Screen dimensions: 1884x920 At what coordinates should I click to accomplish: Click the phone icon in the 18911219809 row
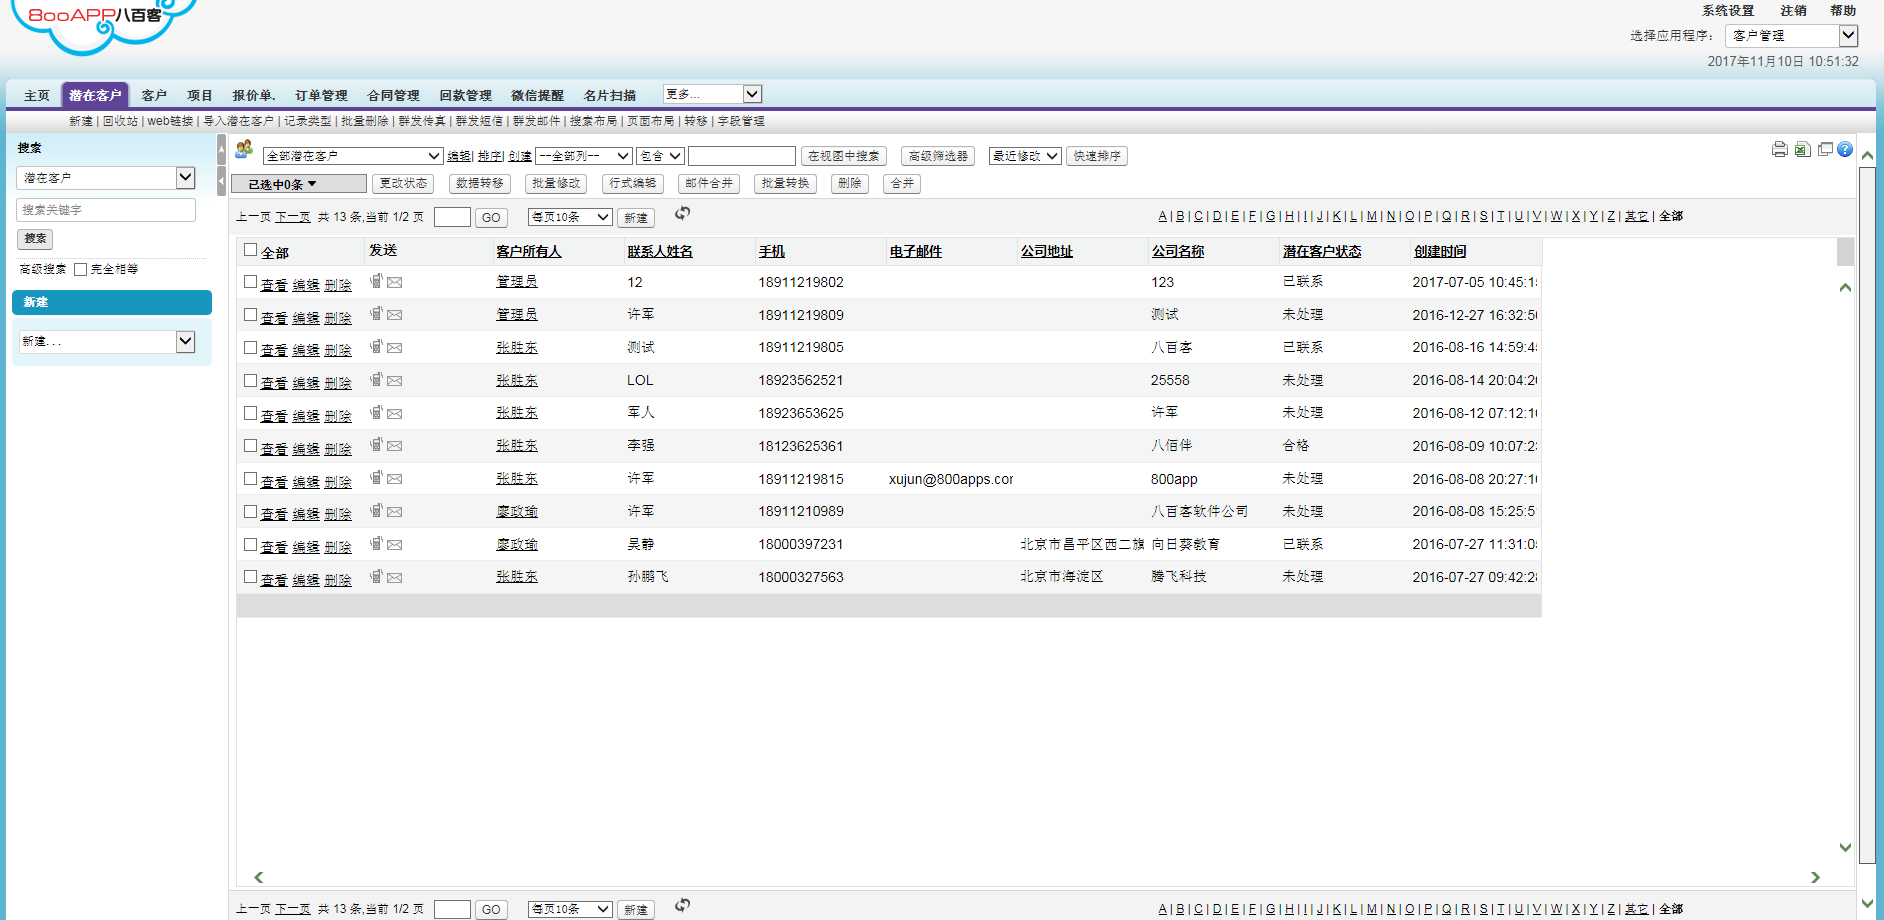376,314
